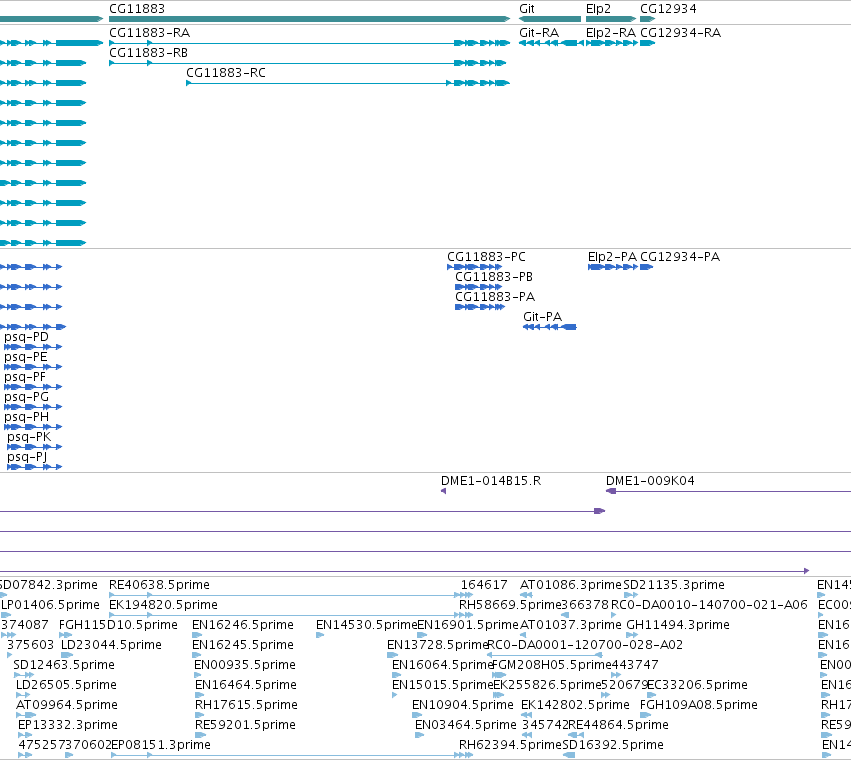
Task: Click the 164617 EST label
Action: point(484,585)
